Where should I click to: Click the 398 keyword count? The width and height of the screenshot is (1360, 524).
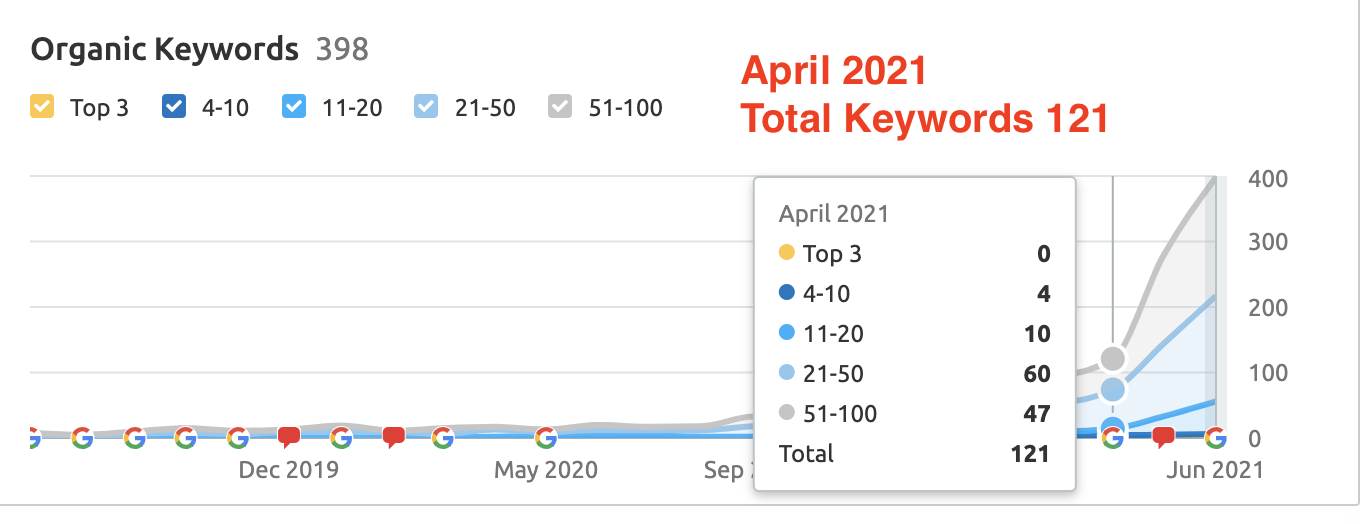[x=342, y=49]
